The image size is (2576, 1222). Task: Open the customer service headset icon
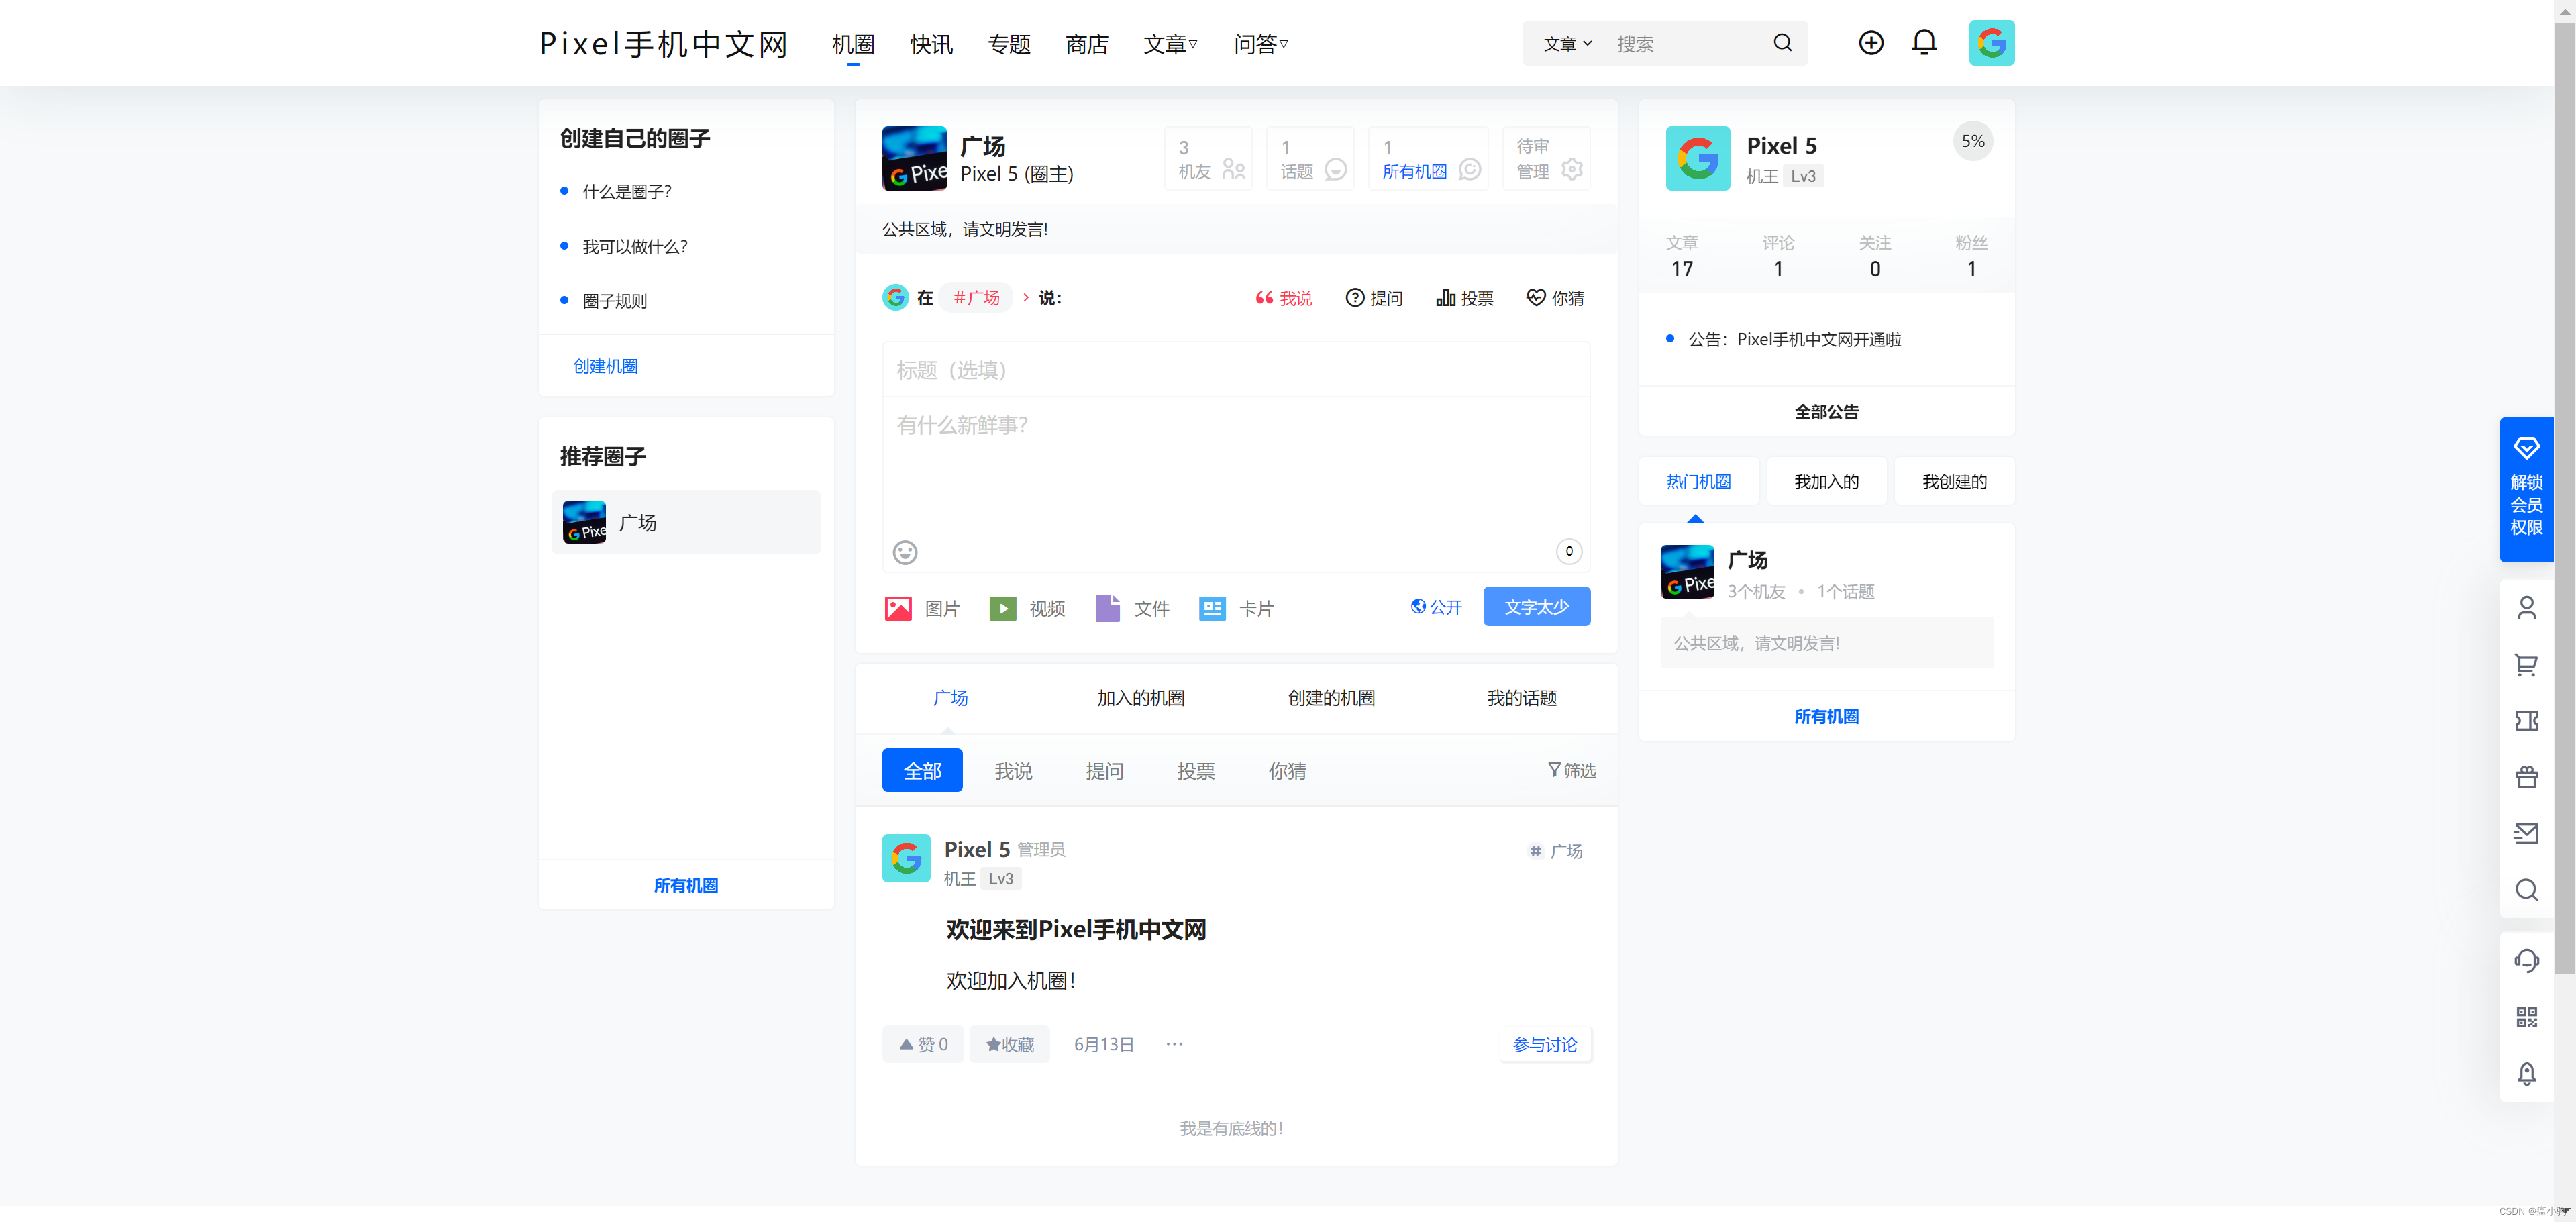[2526, 961]
